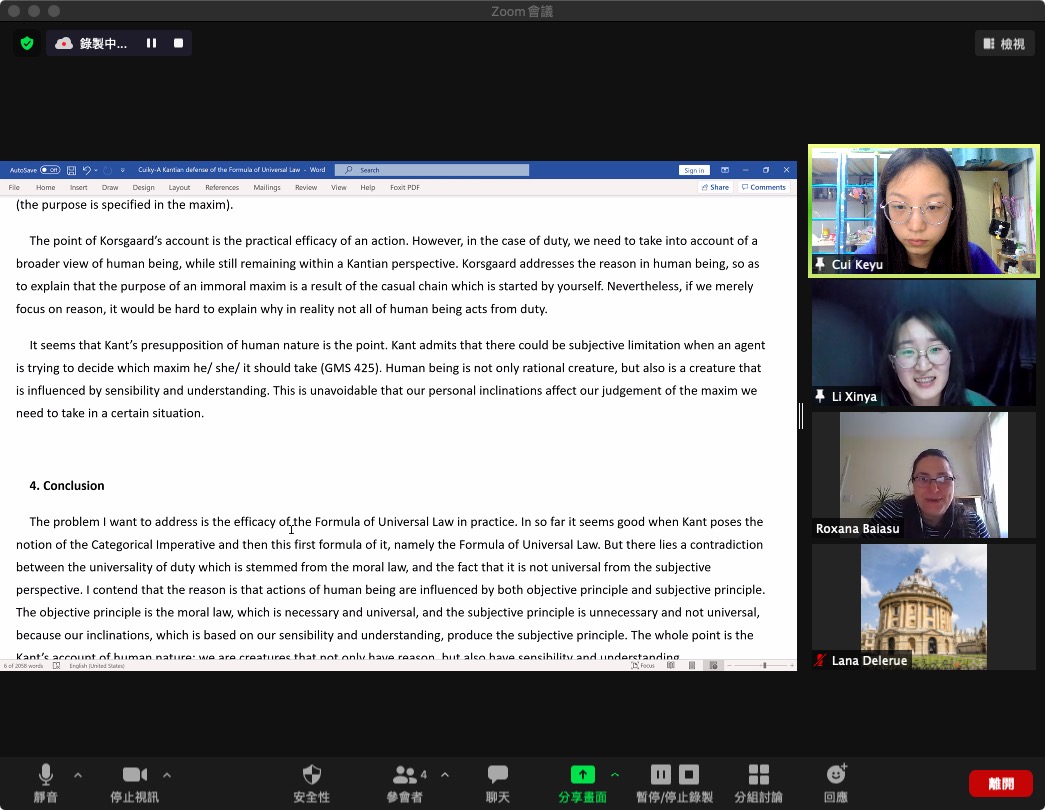1045x810 pixels.
Task: Click the red leave meeting button
Action: coord(1000,783)
